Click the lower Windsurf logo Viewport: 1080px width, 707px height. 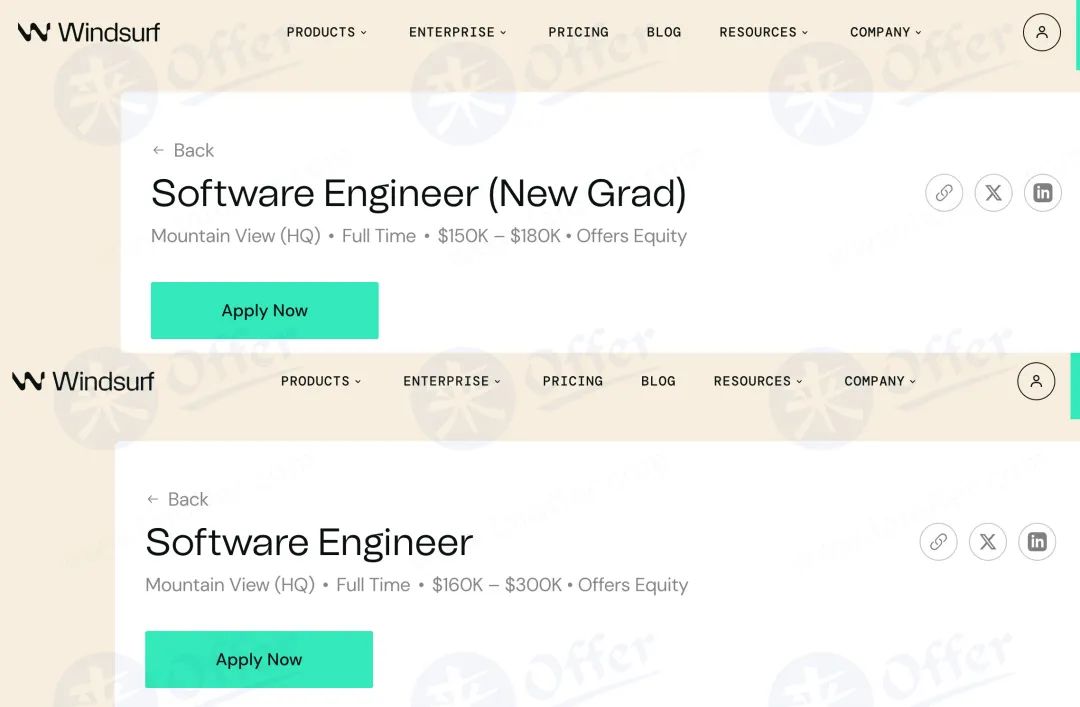pos(83,381)
